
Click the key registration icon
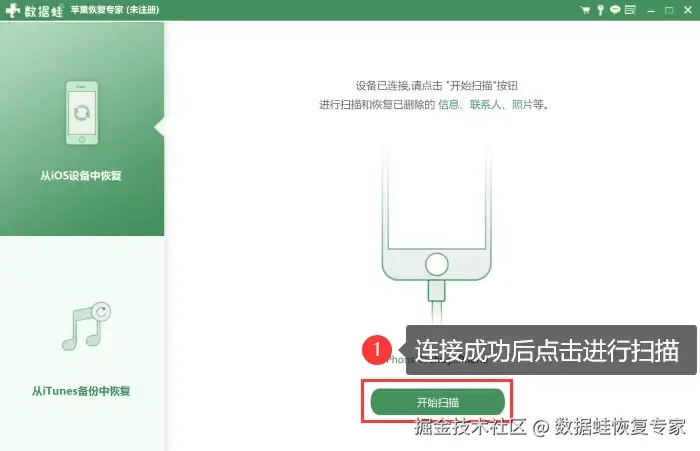click(x=600, y=10)
